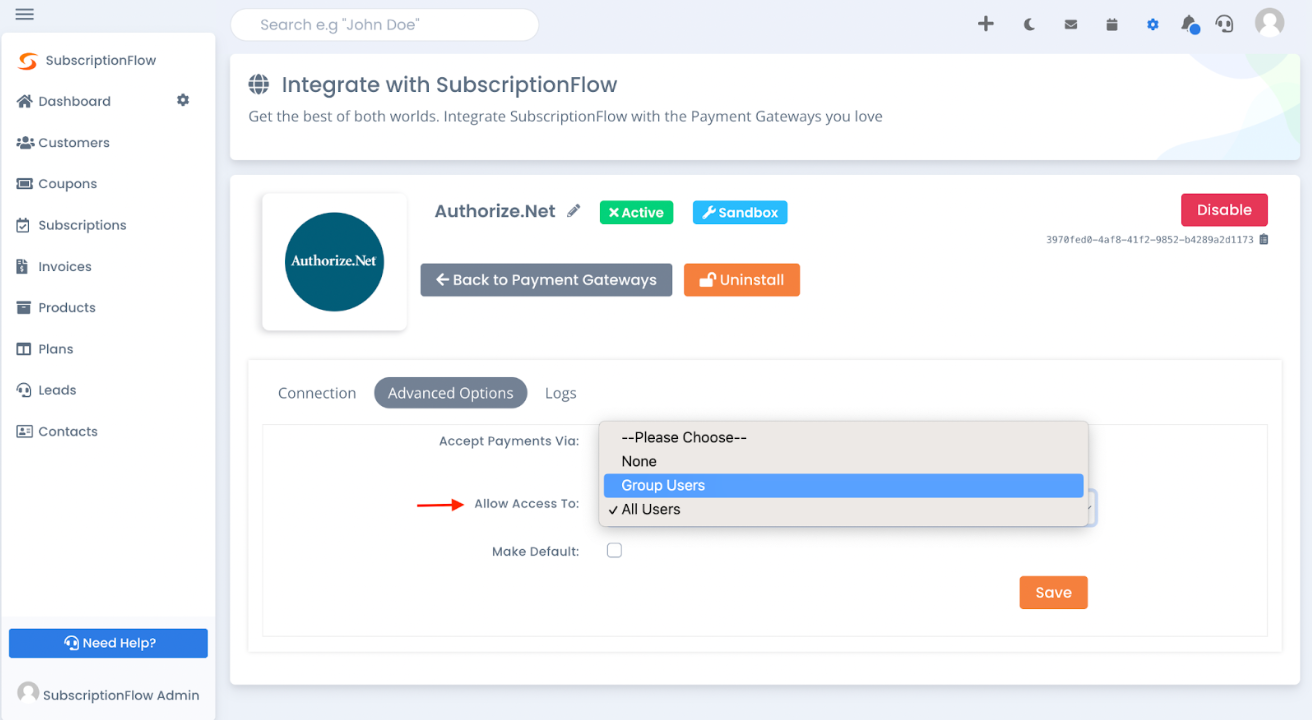Select the Advanced Options tab
This screenshot has height=720, width=1312.
pyautogui.click(x=450, y=393)
